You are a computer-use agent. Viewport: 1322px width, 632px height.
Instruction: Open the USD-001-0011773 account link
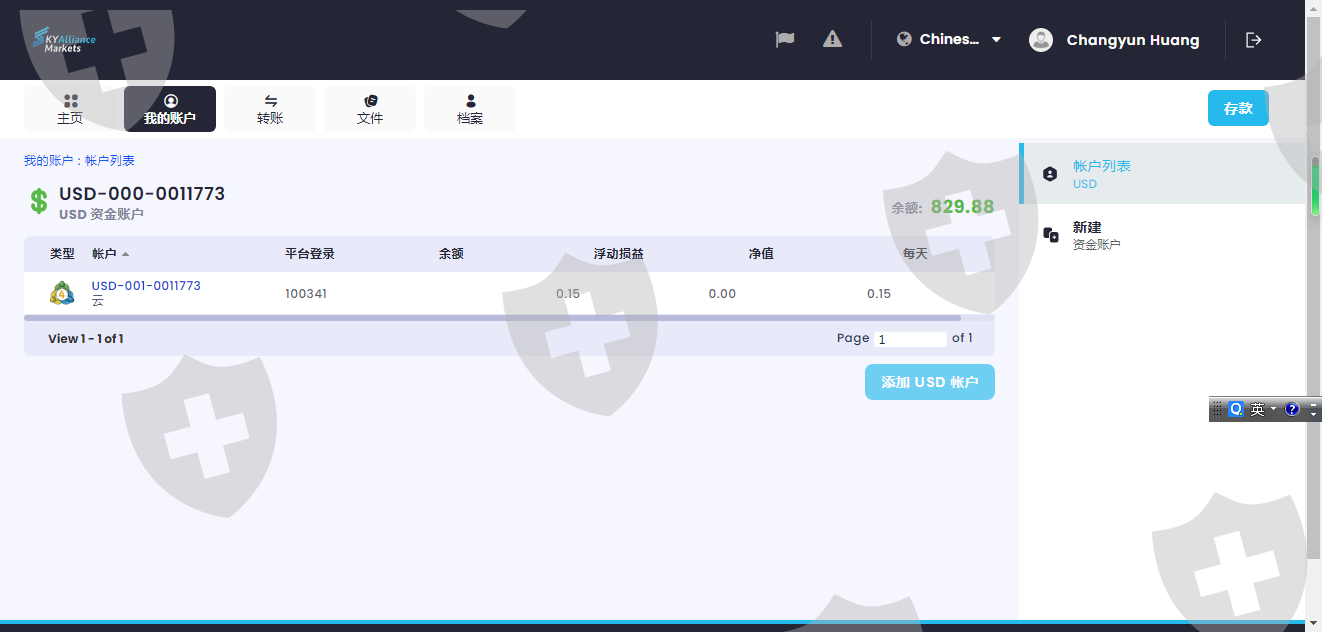tap(146, 286)
